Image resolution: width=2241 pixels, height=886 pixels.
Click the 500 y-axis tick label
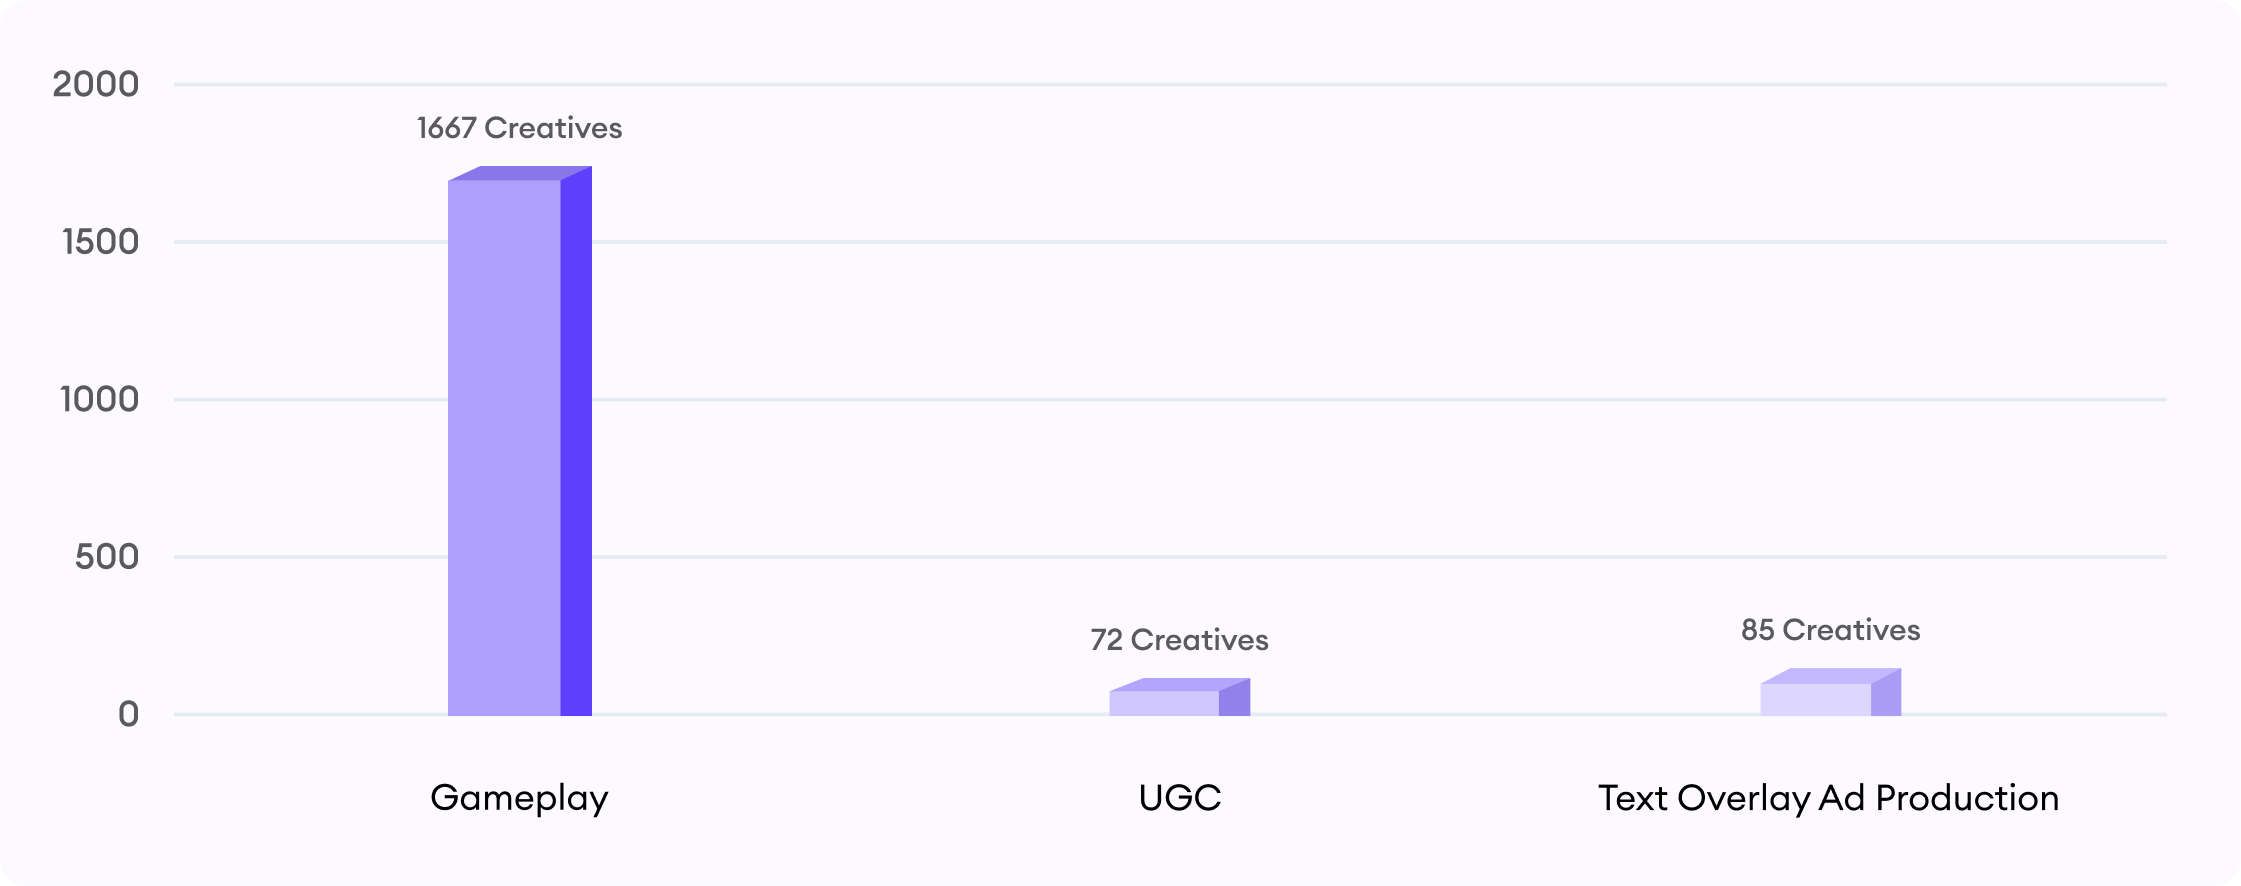tap(107, 557)
